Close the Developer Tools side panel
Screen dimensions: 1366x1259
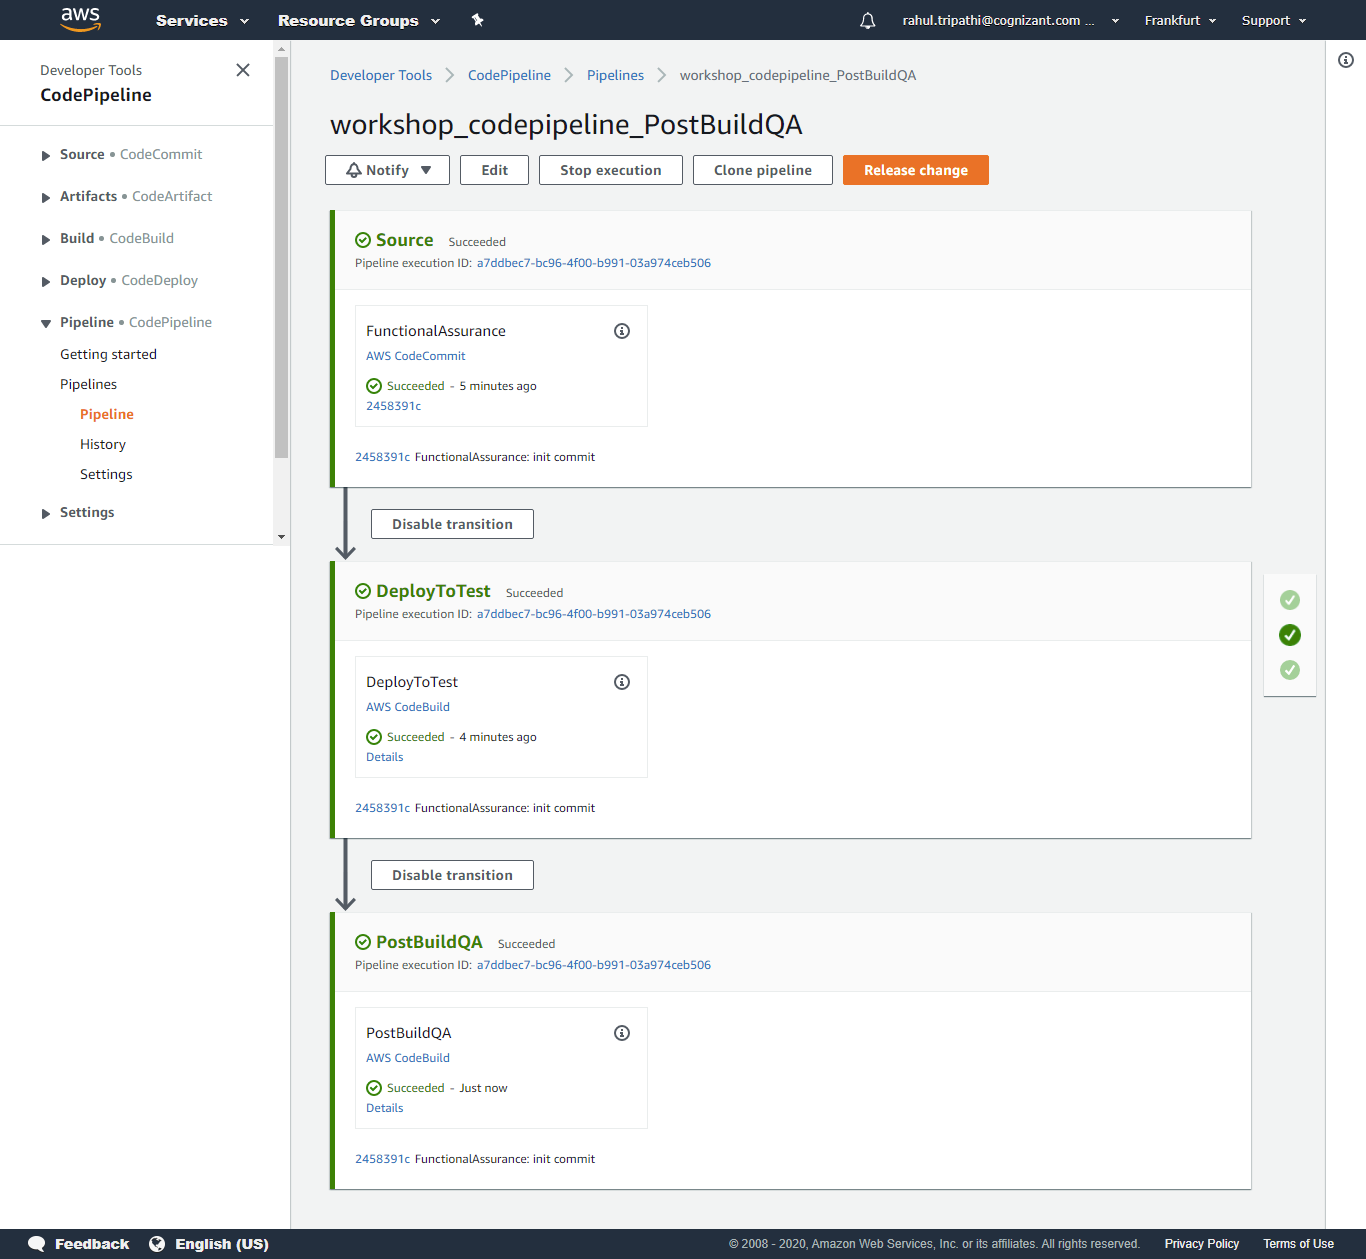click(243, 70)
